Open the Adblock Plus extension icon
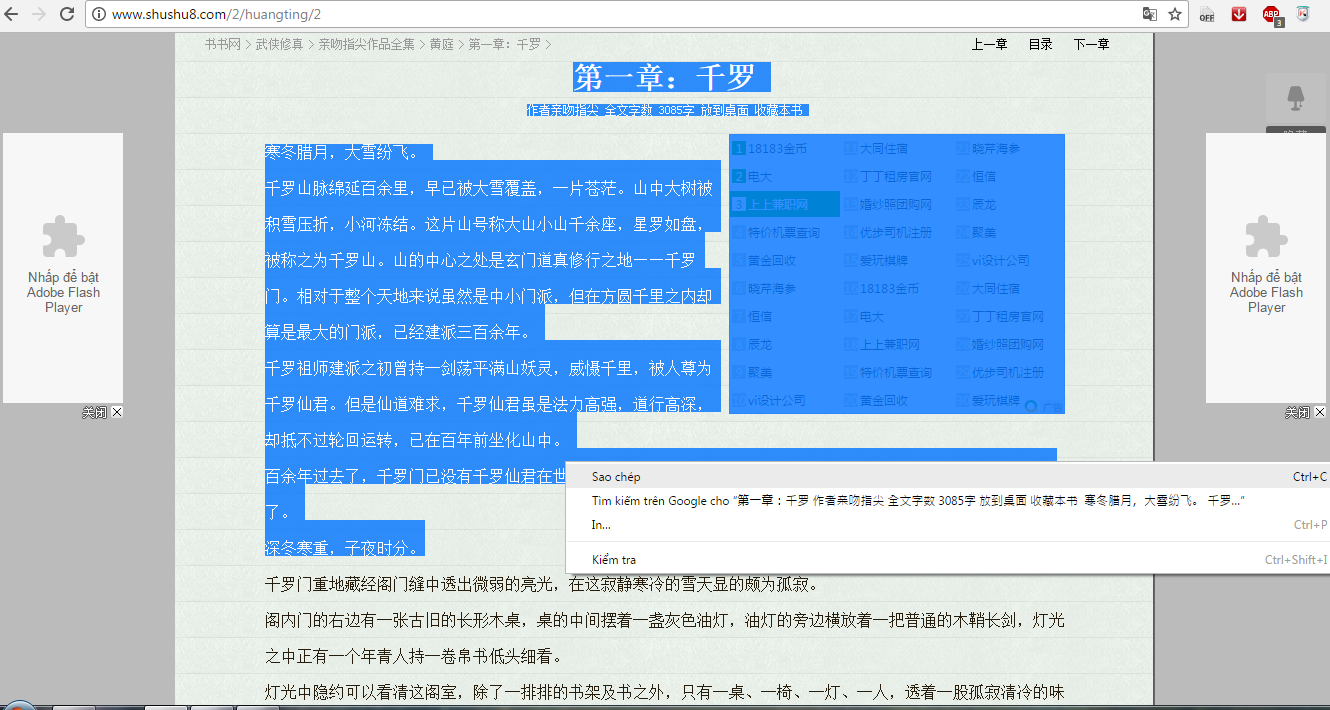Viewport: 1330px width, 710px height. [1271, 15]
